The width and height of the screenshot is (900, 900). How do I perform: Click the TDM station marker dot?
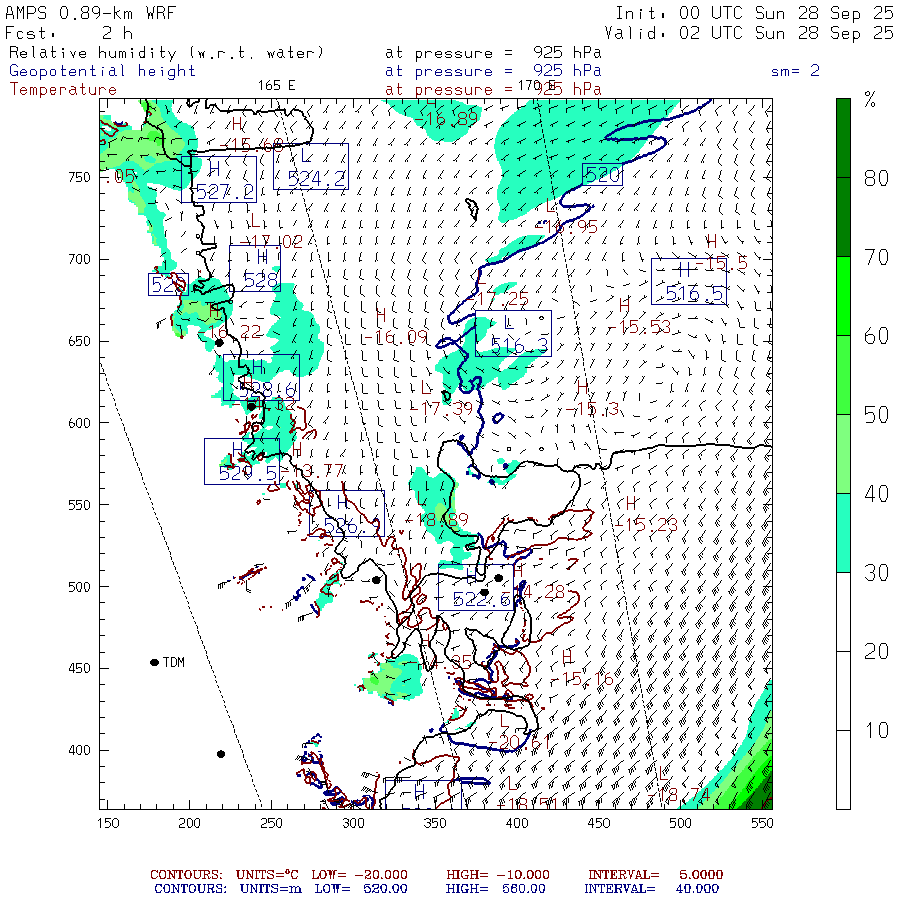click(155, 662)
